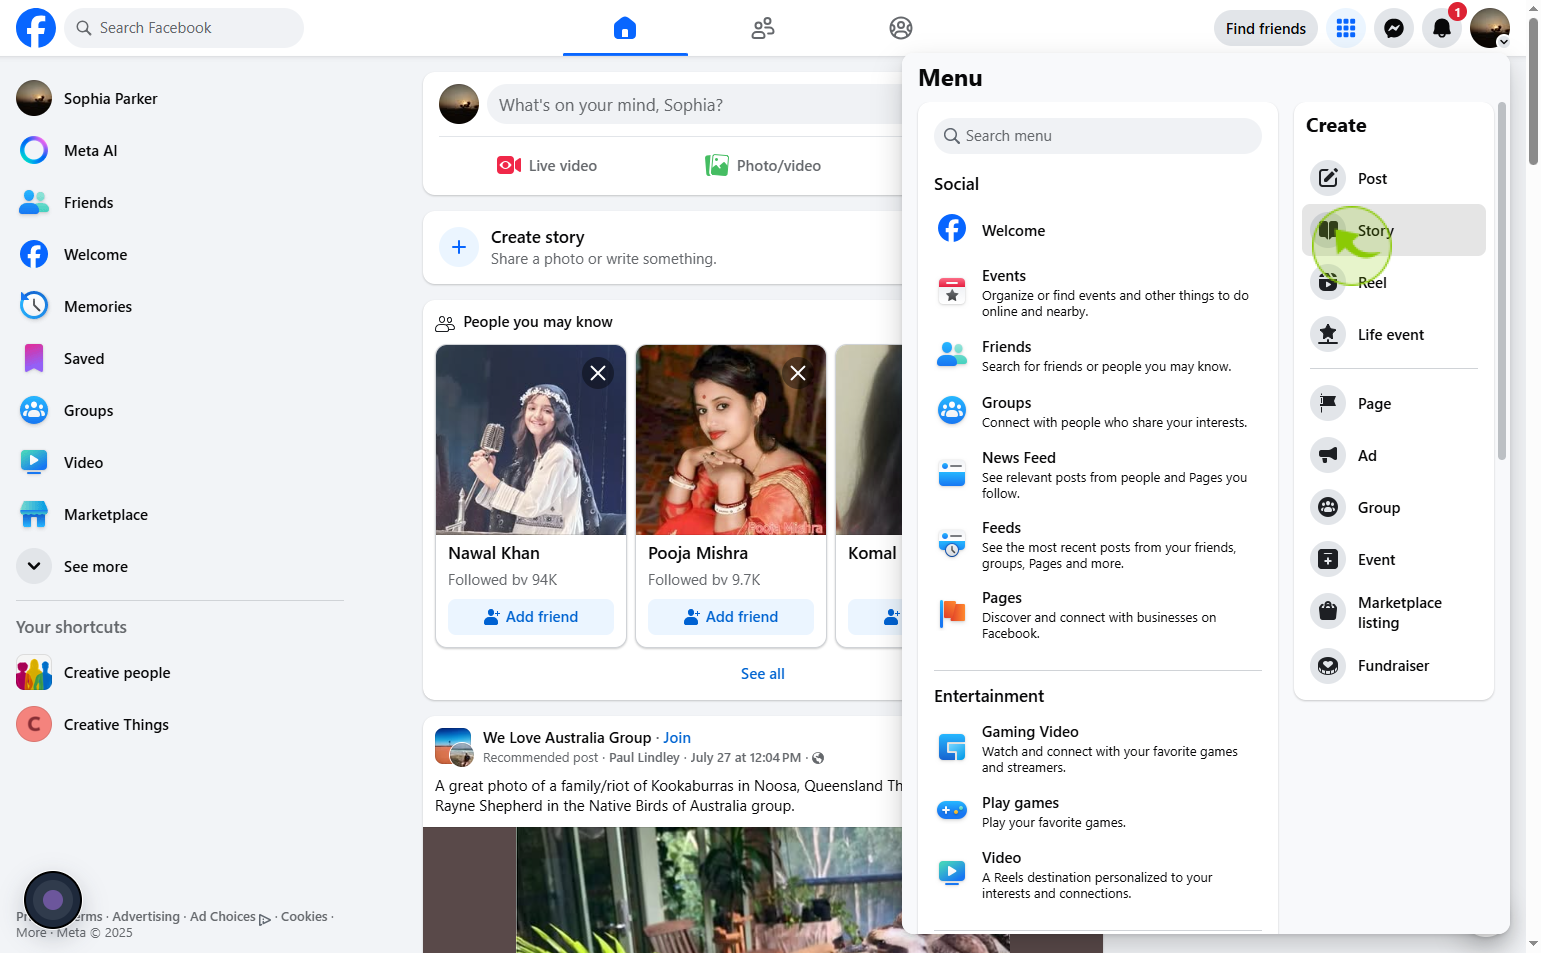The height and width of the screenshot is (953, 1541).
Task: Select Welcome in Menu Social list
Action: tap(1098, 230)
